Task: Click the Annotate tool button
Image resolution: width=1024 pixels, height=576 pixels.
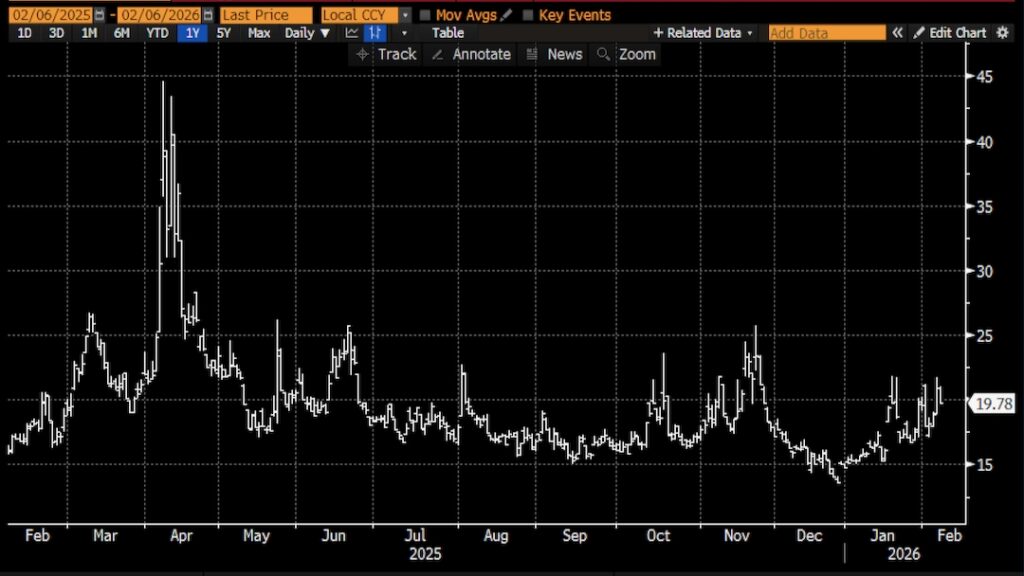Action: click(x=471, y=54)
